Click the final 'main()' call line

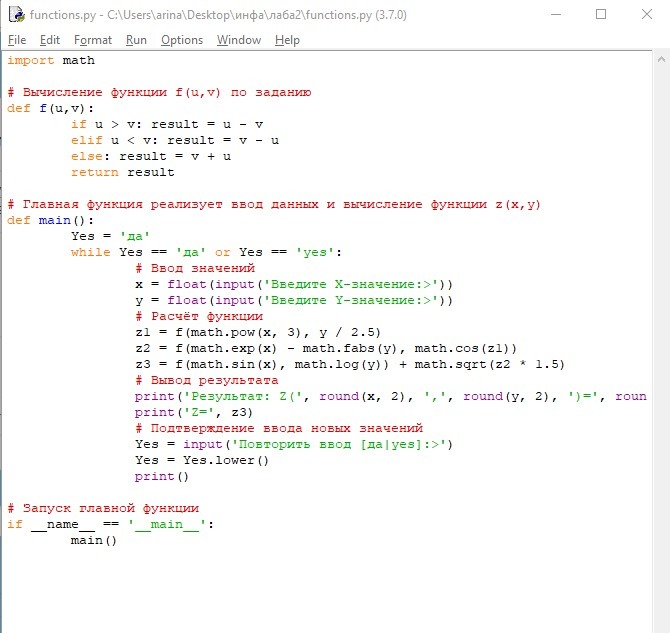pos(94,540)
